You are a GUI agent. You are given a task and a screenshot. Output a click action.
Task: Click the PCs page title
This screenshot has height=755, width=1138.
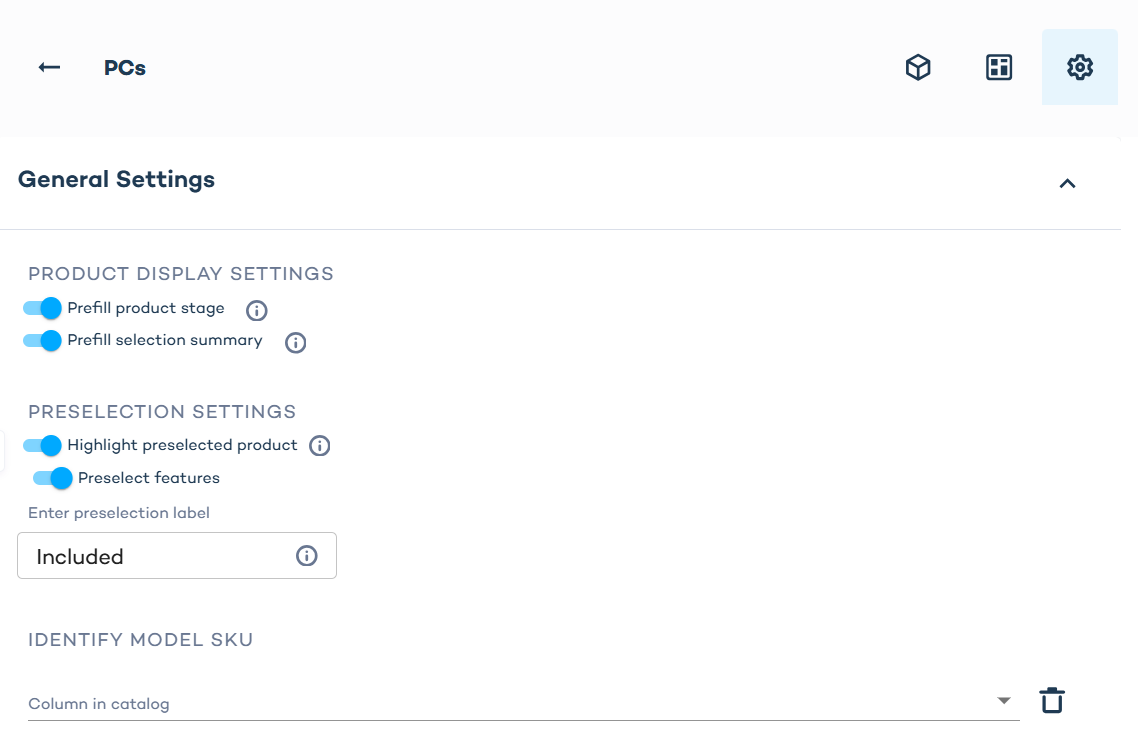point(125,68)
